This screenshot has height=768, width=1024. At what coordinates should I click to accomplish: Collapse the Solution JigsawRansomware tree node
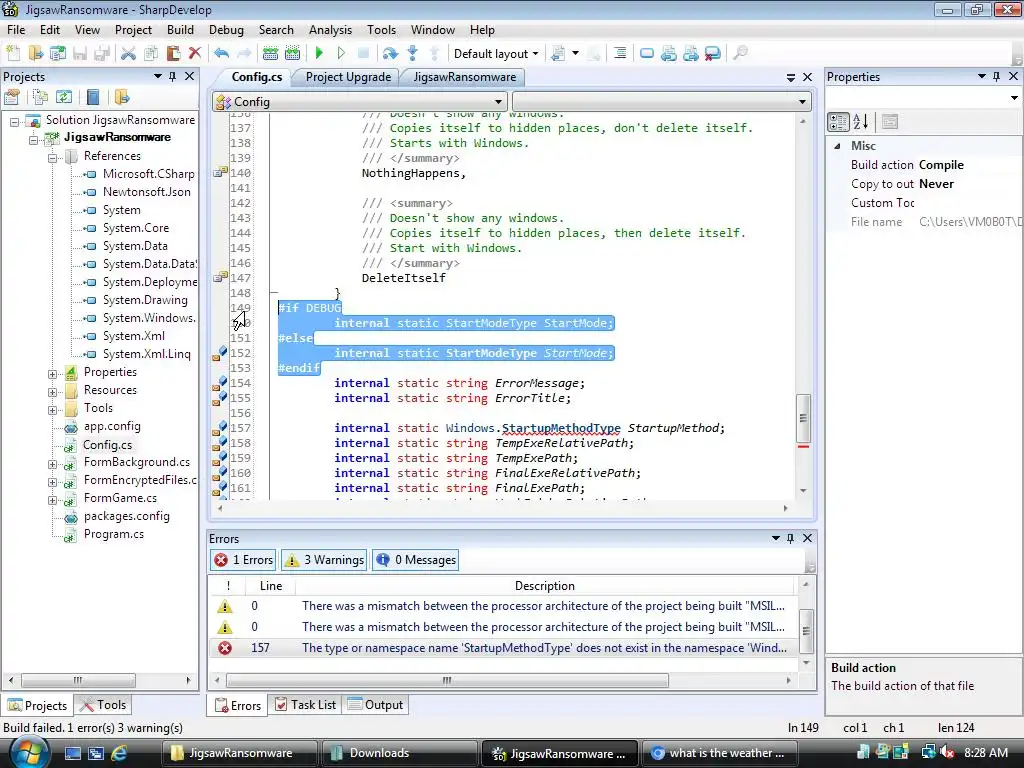pos(14,121)
